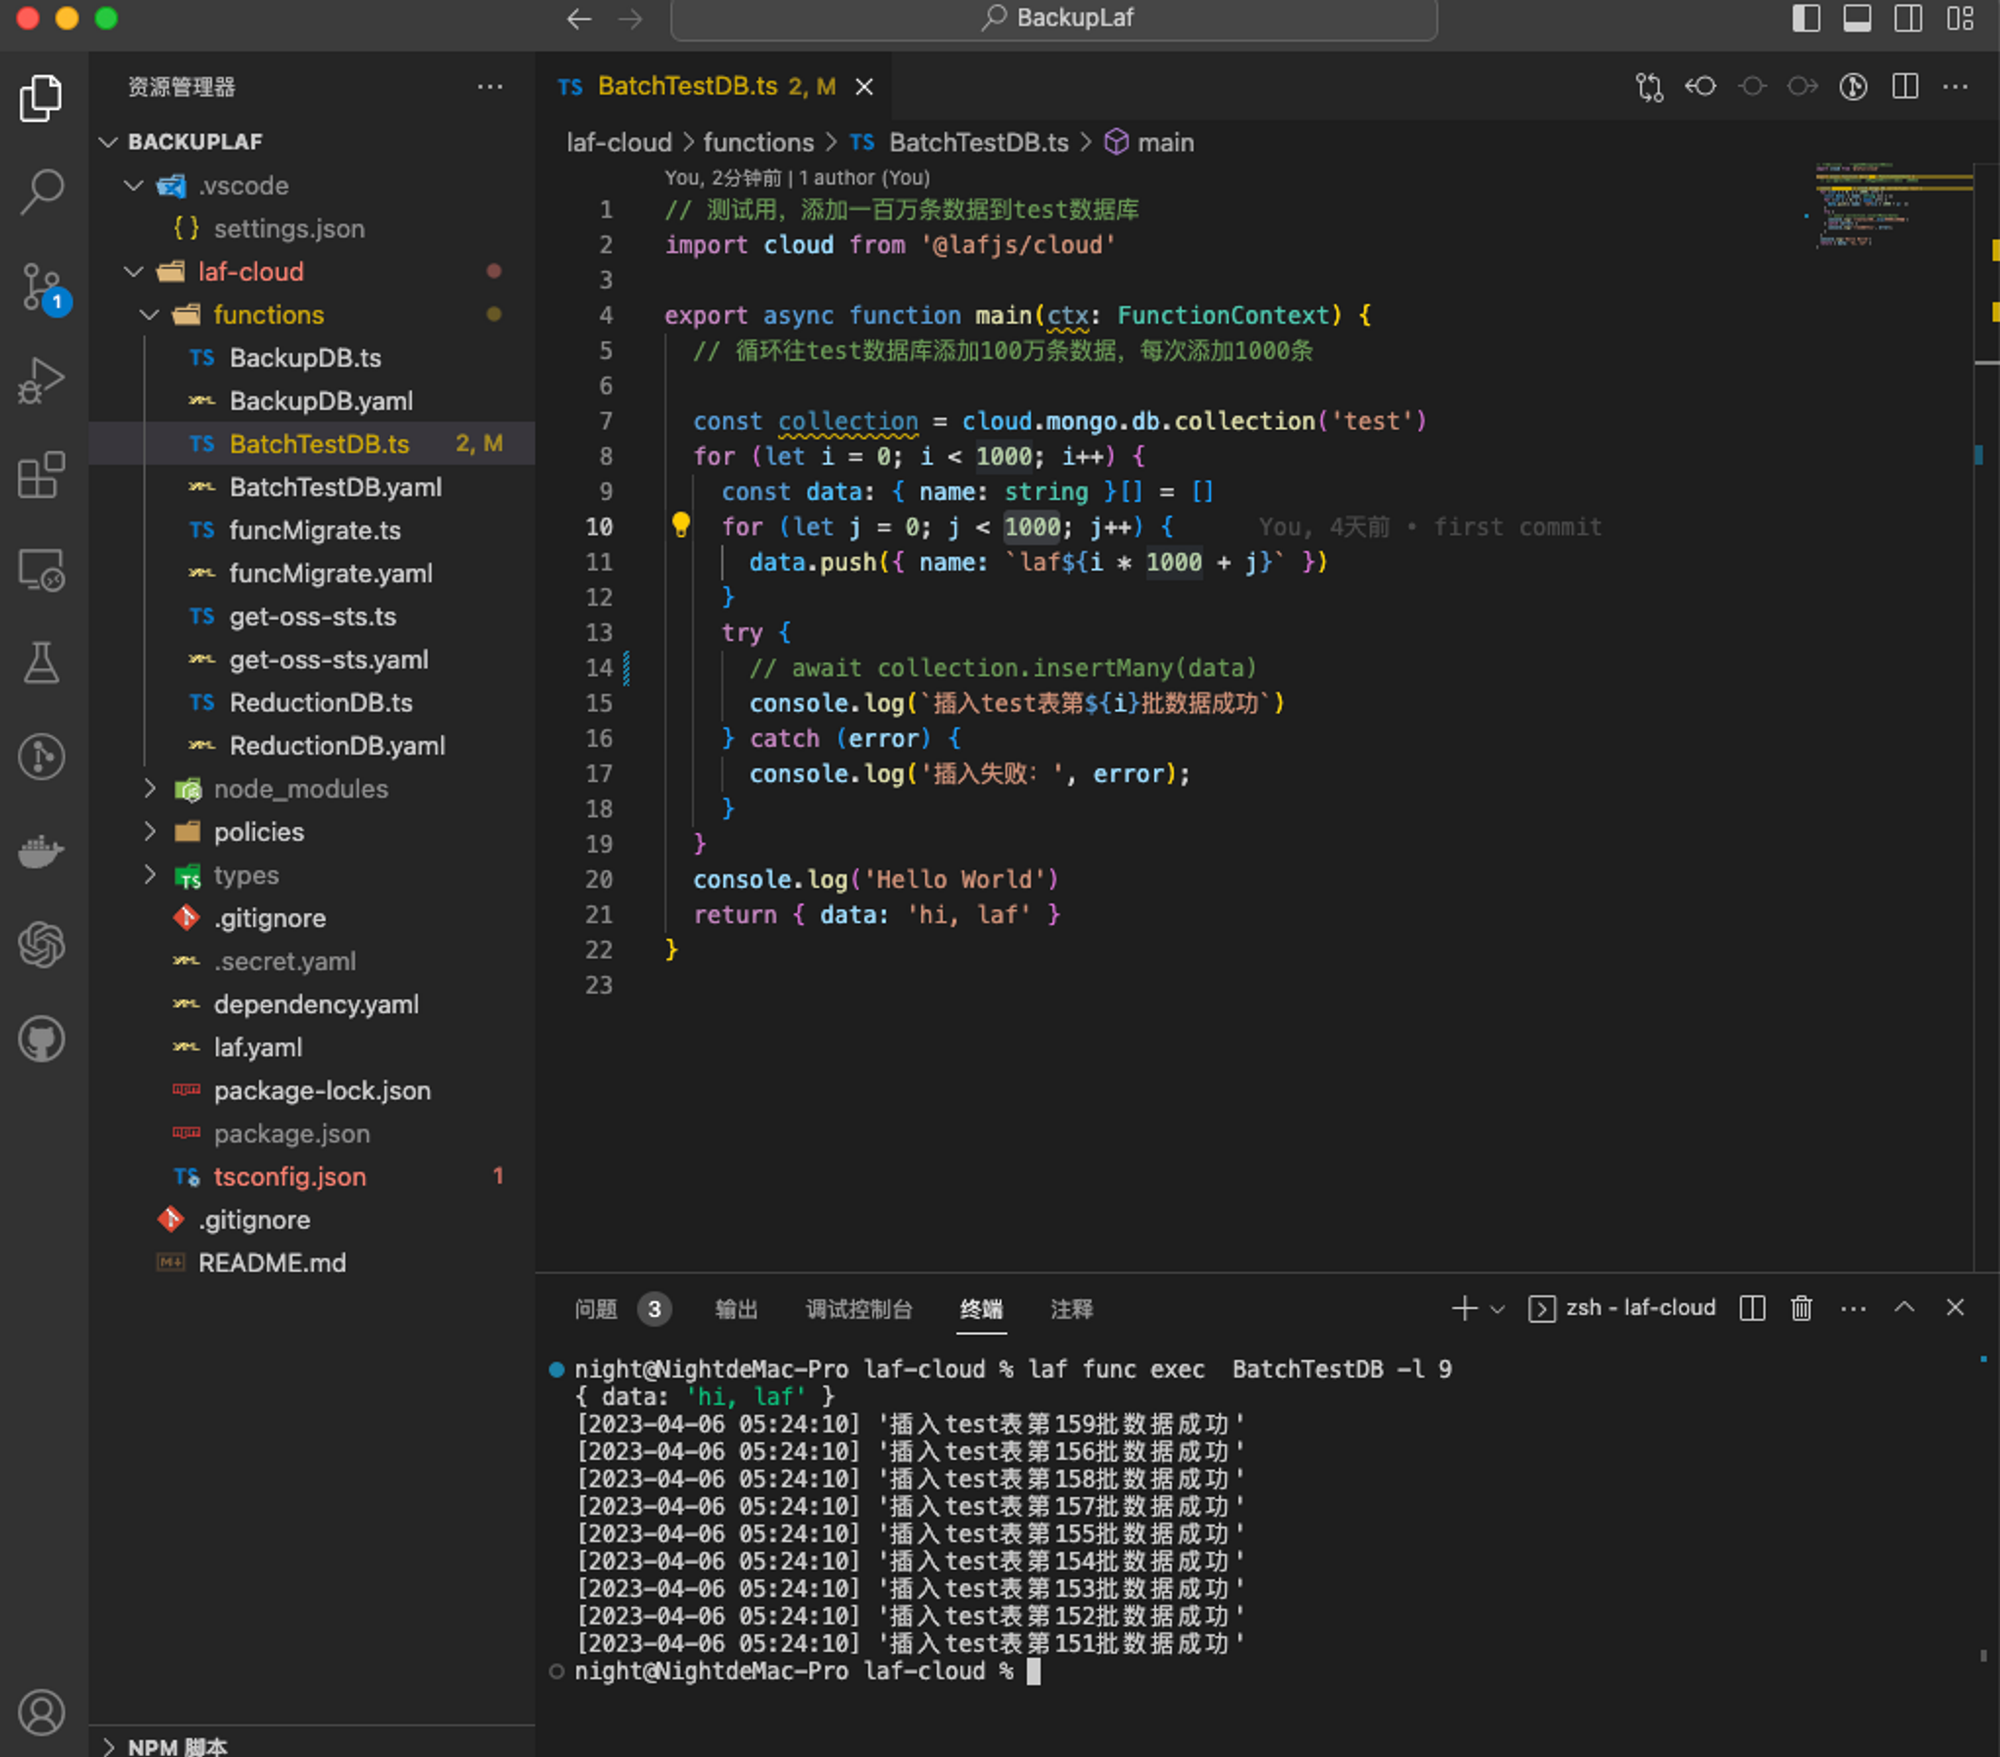Toggle the secondary sidebar visibility
Image resolution: width=2000 pixels, height=1757 pixels.
coord(1908,18)
